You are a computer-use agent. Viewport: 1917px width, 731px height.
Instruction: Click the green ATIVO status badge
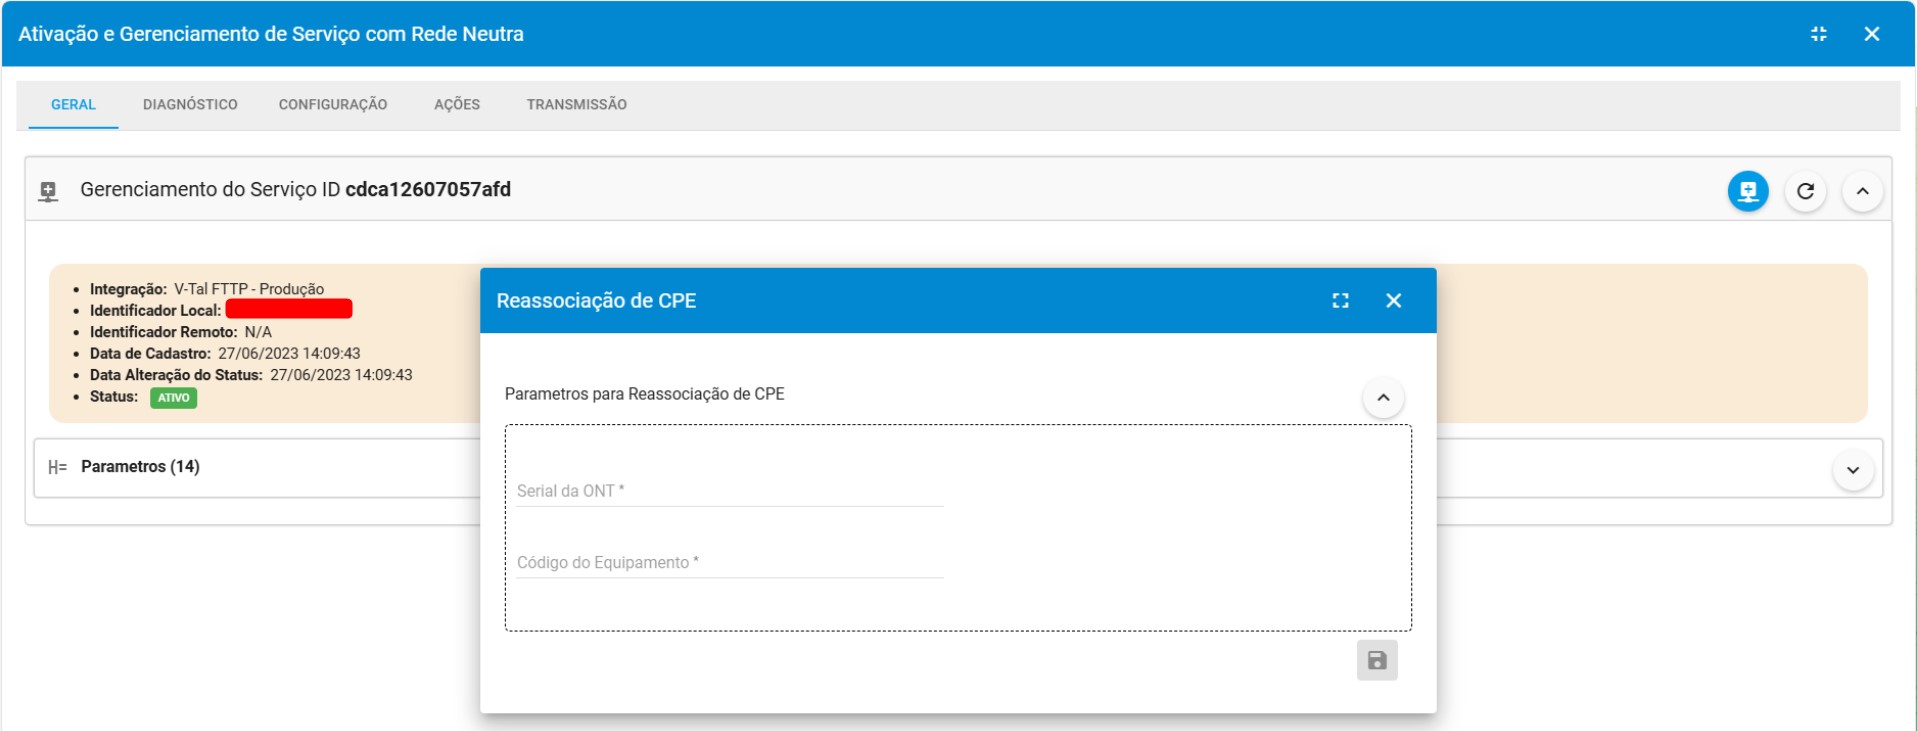point(173,398)
